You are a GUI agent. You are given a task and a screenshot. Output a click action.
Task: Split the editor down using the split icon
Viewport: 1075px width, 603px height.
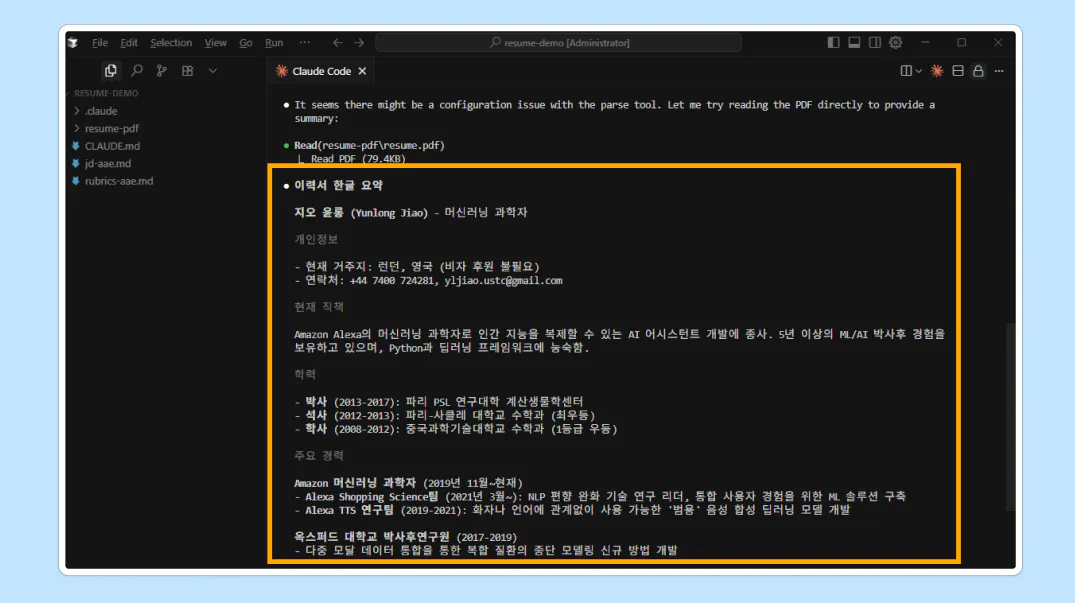pyautogui.click(x=958, y=70)
